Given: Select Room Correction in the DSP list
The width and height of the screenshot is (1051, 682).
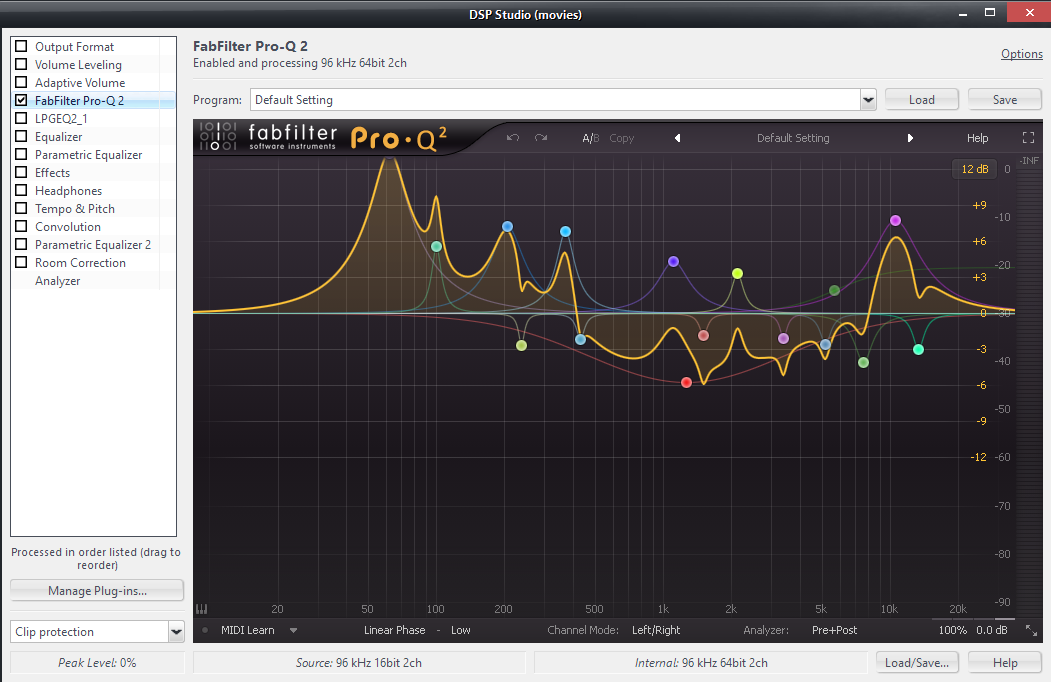Looking at the screenshot, I should pyautogui.click(x=80, y=263).
